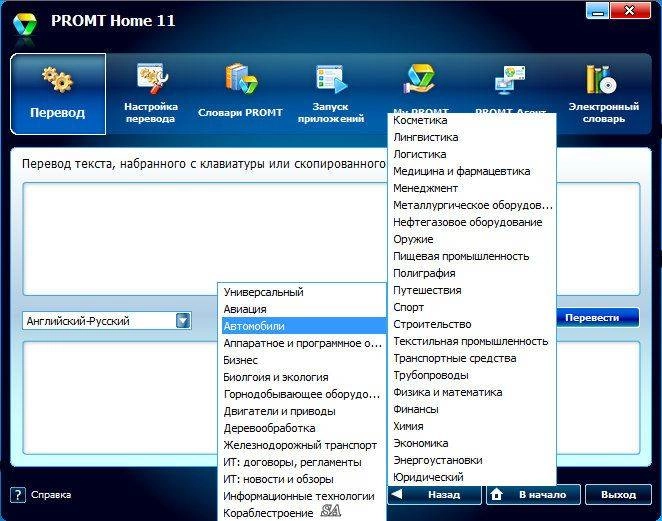Pick Пищевая промышленность topic

(x=472, y=256)
